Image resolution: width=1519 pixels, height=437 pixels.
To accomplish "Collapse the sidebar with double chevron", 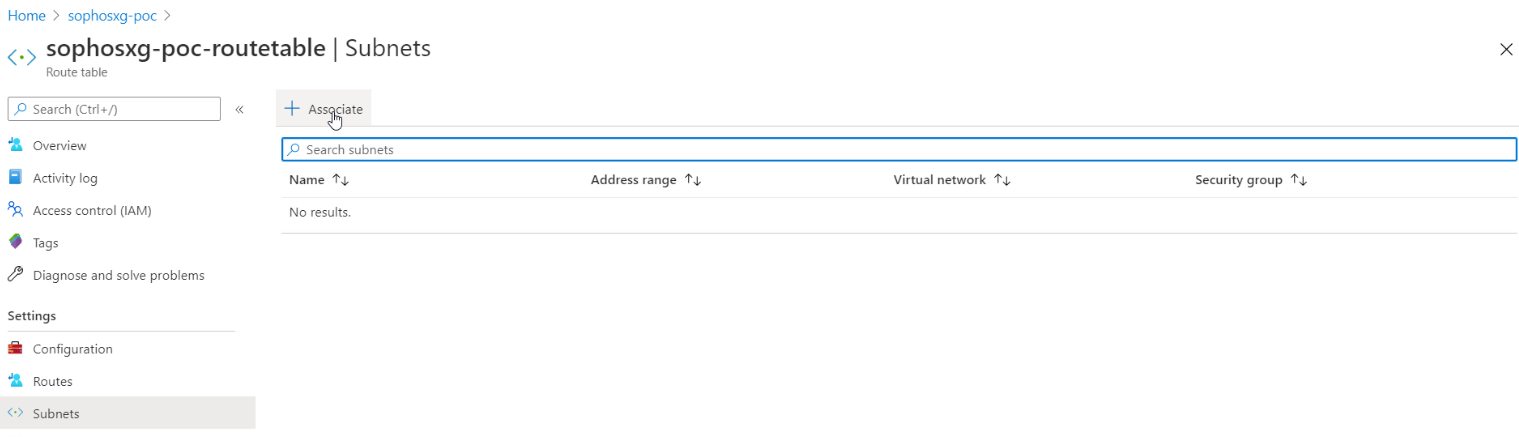I will [x=240, y=109].
